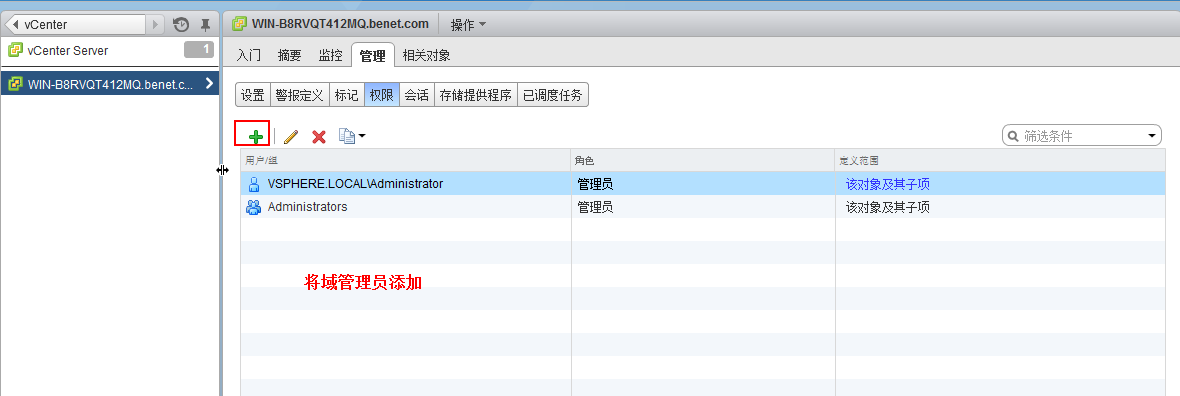Viewport: 1180px width, 396px height.
Task: Click the 警报定义 sub-tab button
Action: [299, 96]
